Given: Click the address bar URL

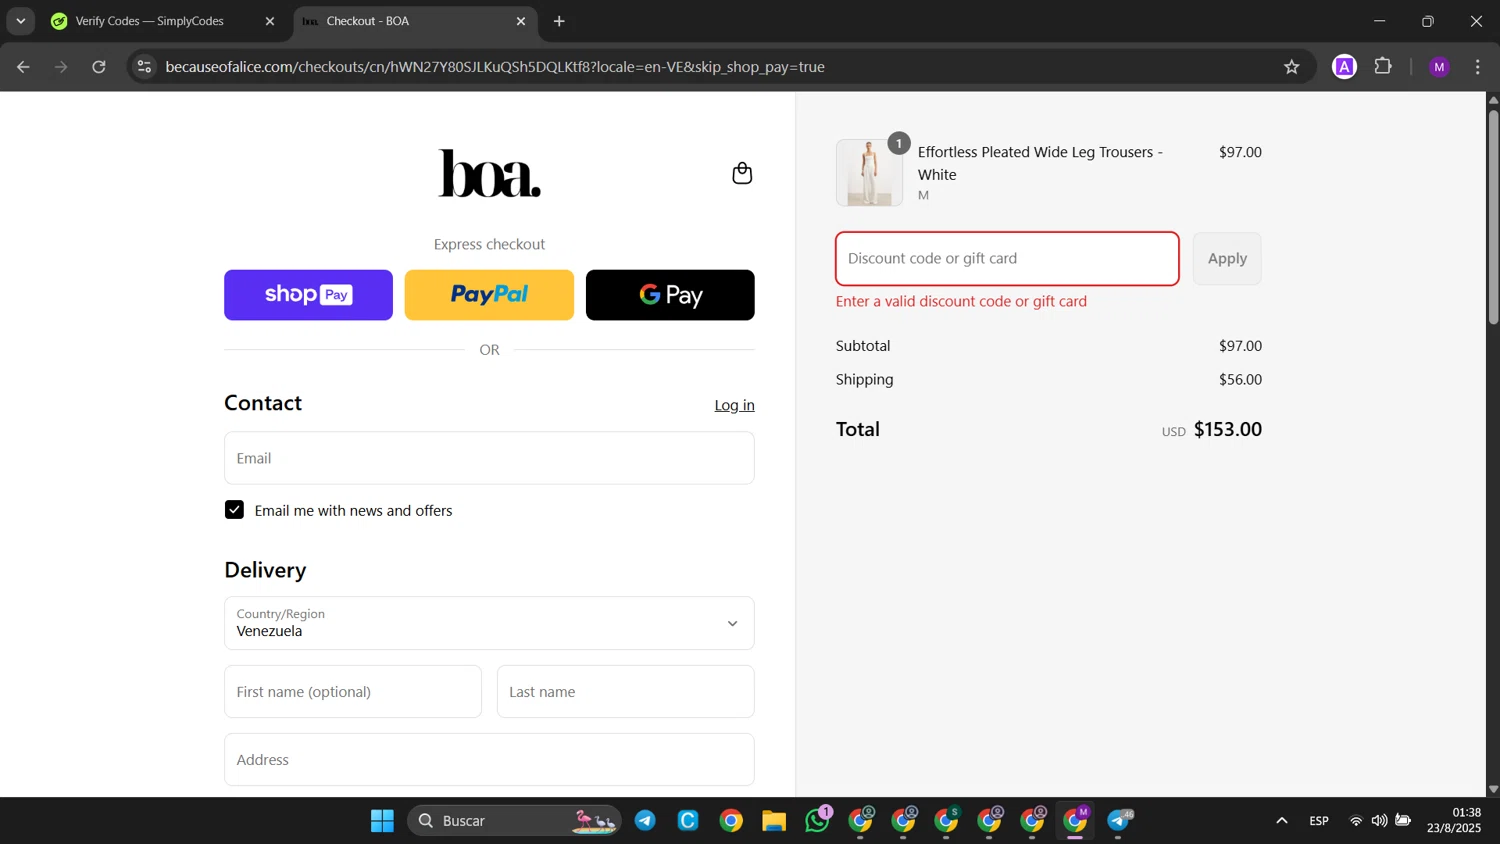Looking at the screenshot, I should (x=495, y=67).
